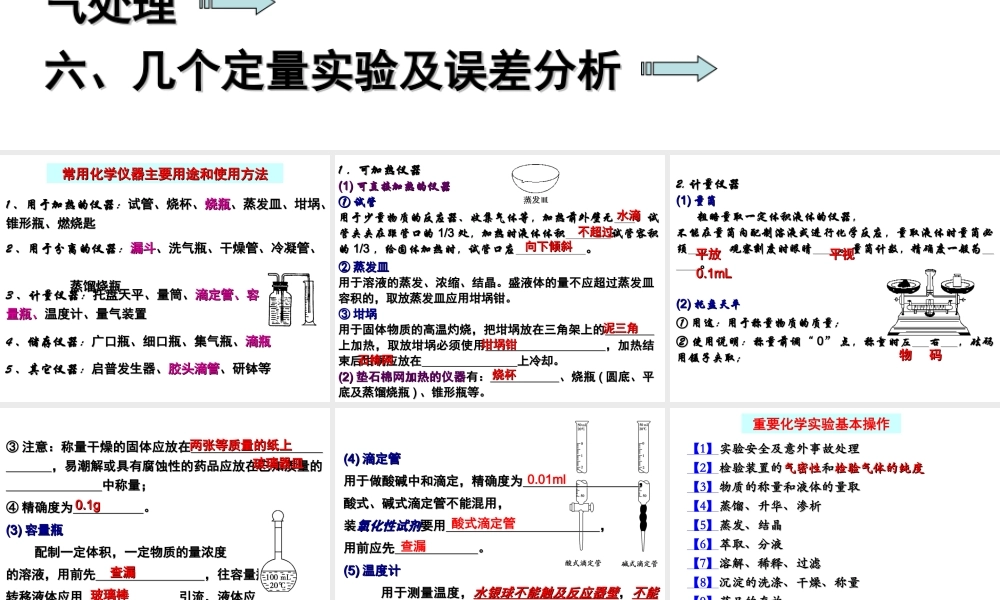Viewport: 1000px width, 600px height.
Task: Click the subheading (3) 容量瓶
Action: pyautogui.click(x=34, y=530)
